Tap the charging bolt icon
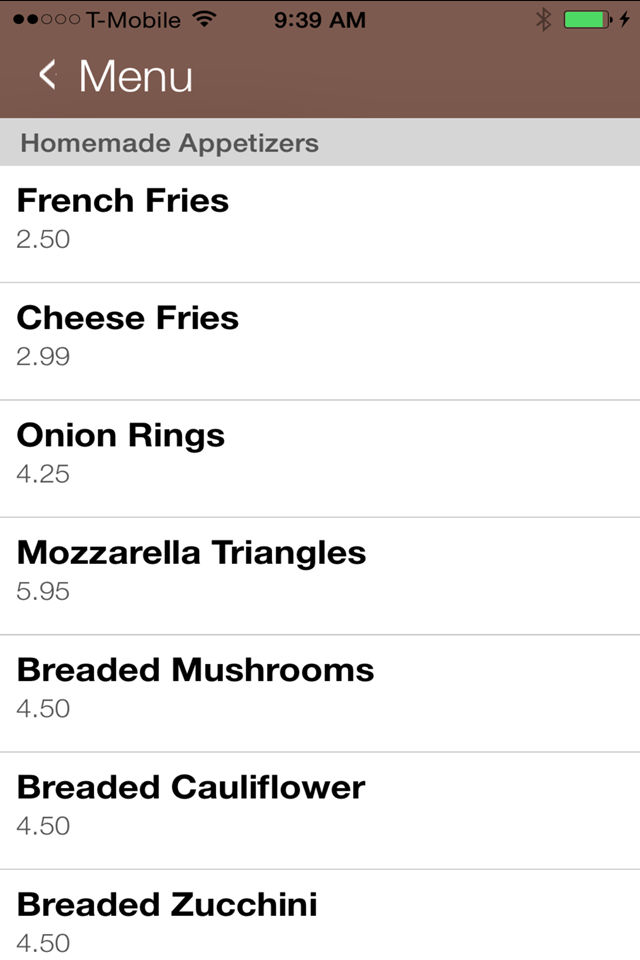Screen dimensions: 640x960 pyautogui.click(x=624, y=20)
